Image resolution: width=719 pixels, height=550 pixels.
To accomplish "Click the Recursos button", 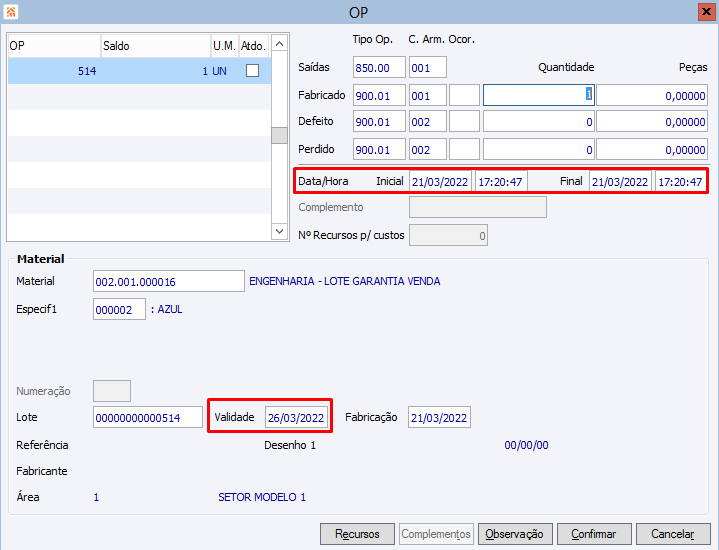I will click(357, 534).
